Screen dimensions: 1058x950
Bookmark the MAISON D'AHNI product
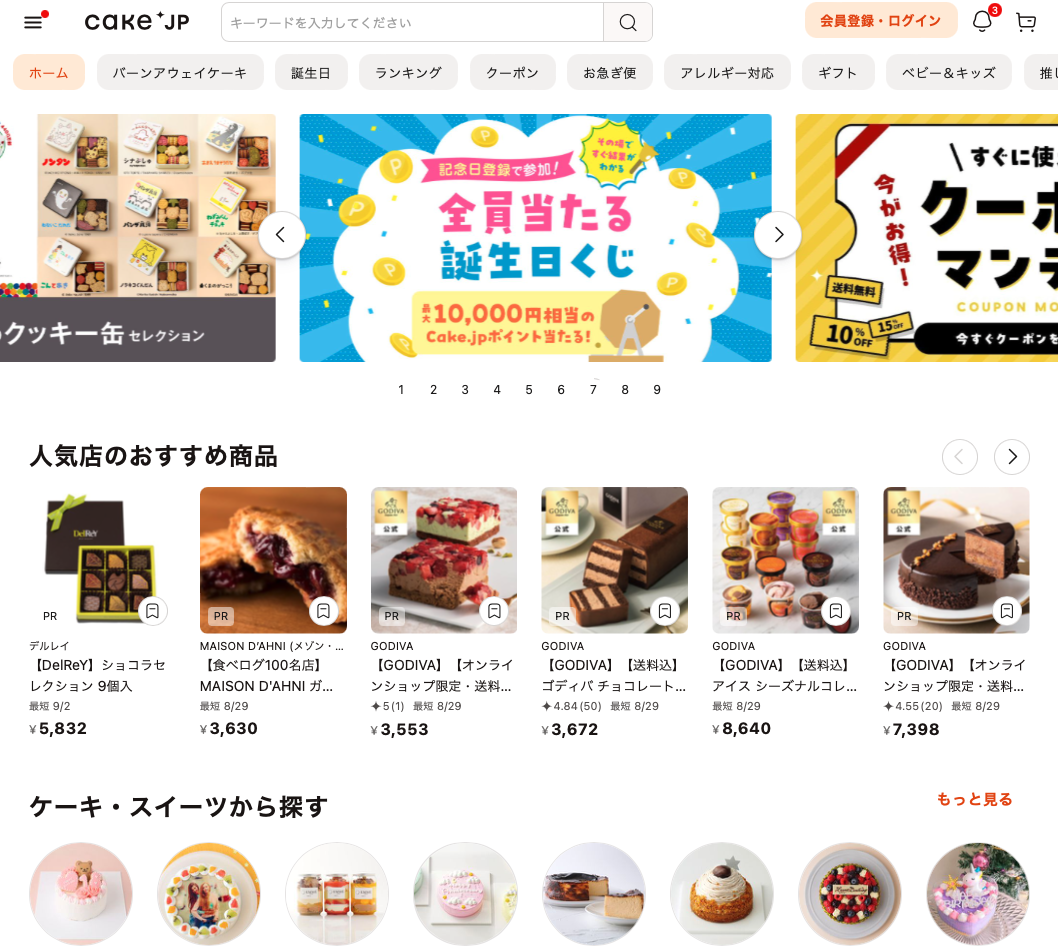click(x=323, y=611)
